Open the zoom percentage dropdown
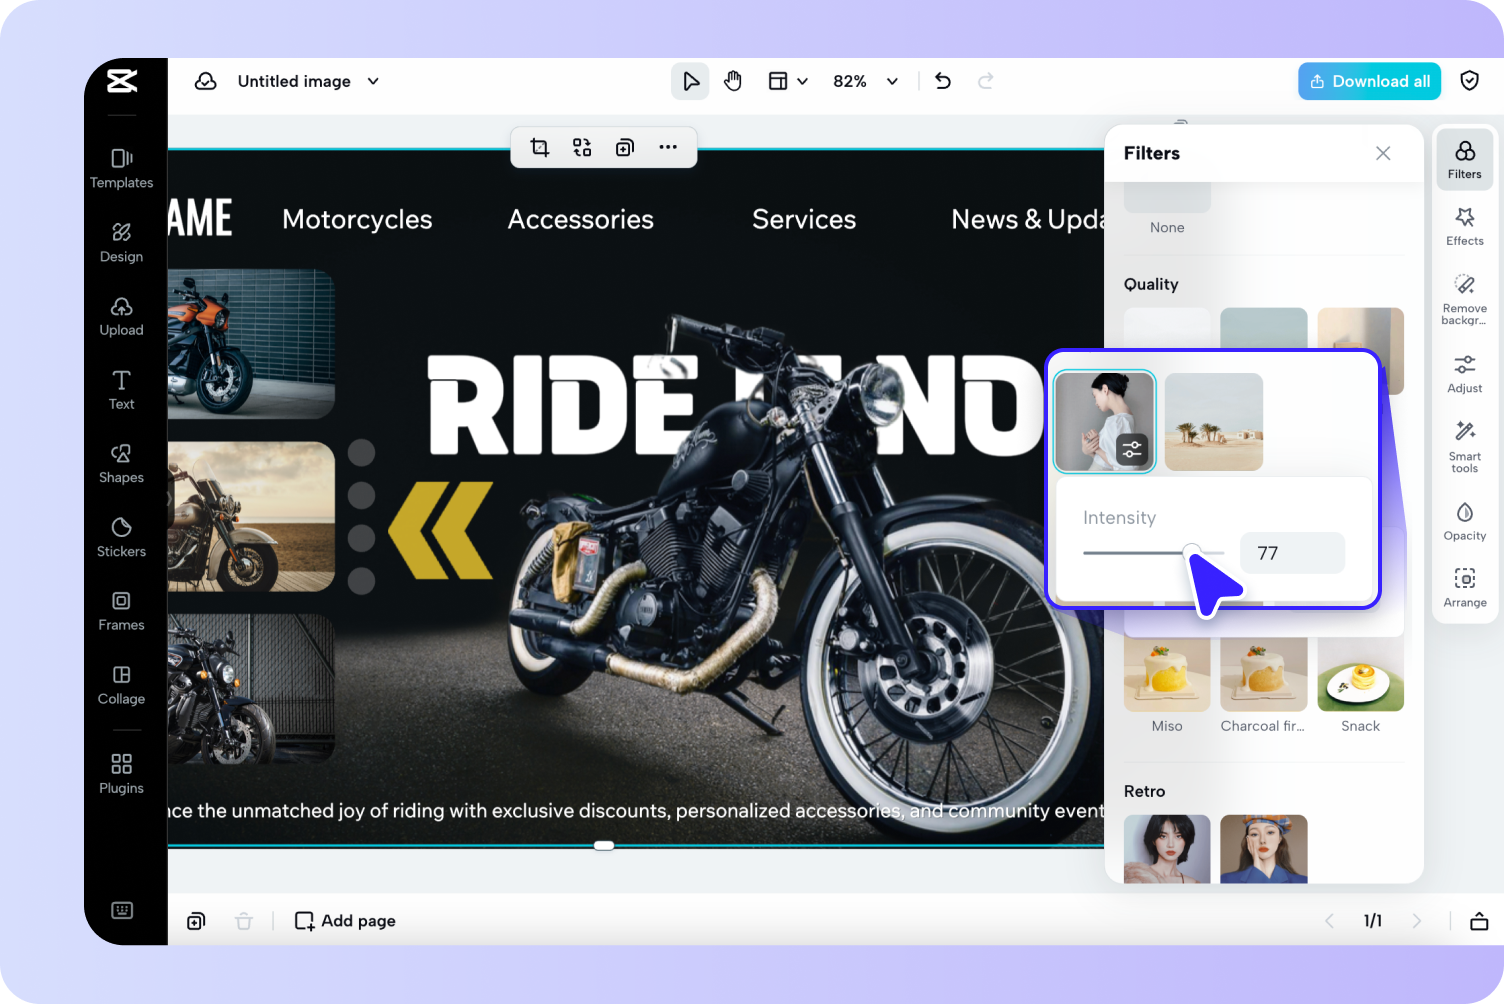 pos(865,81)
